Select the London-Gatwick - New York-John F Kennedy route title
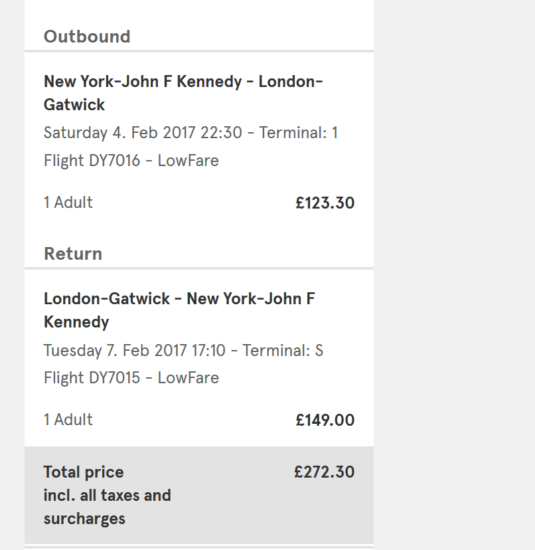This screenshot has height=550, width=535. (x=179, y=310)
